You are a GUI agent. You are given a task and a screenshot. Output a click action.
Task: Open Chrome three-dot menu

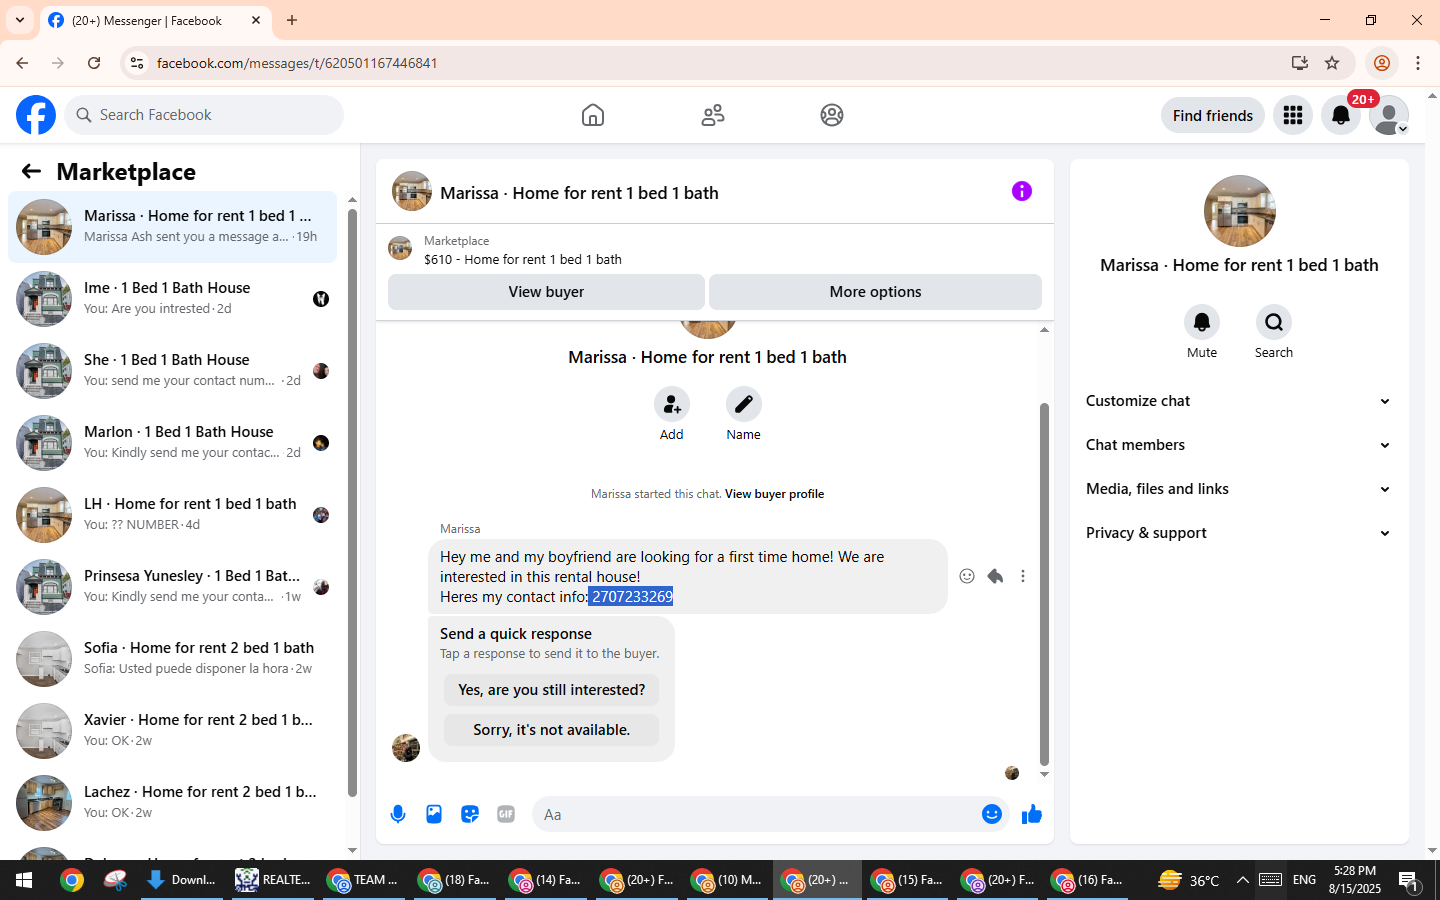pyautogui.click(x=1418, y=63)
